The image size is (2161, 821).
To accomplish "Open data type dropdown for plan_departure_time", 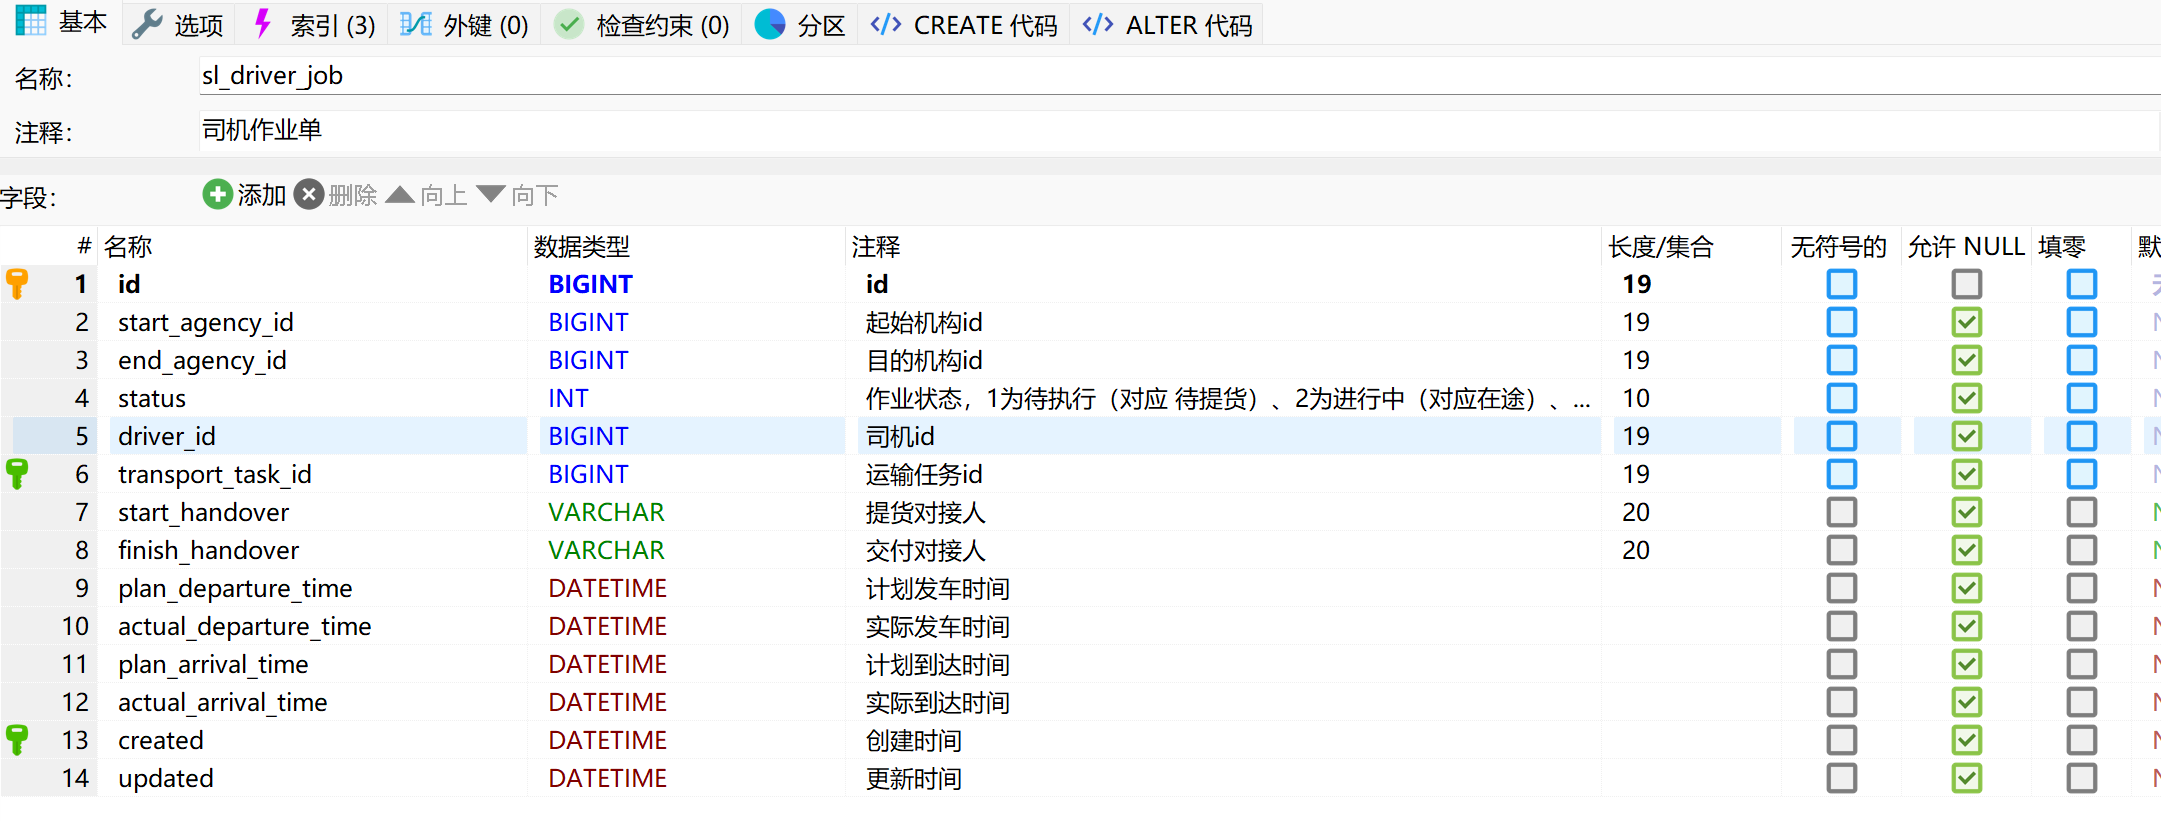I will pos(607,588).
